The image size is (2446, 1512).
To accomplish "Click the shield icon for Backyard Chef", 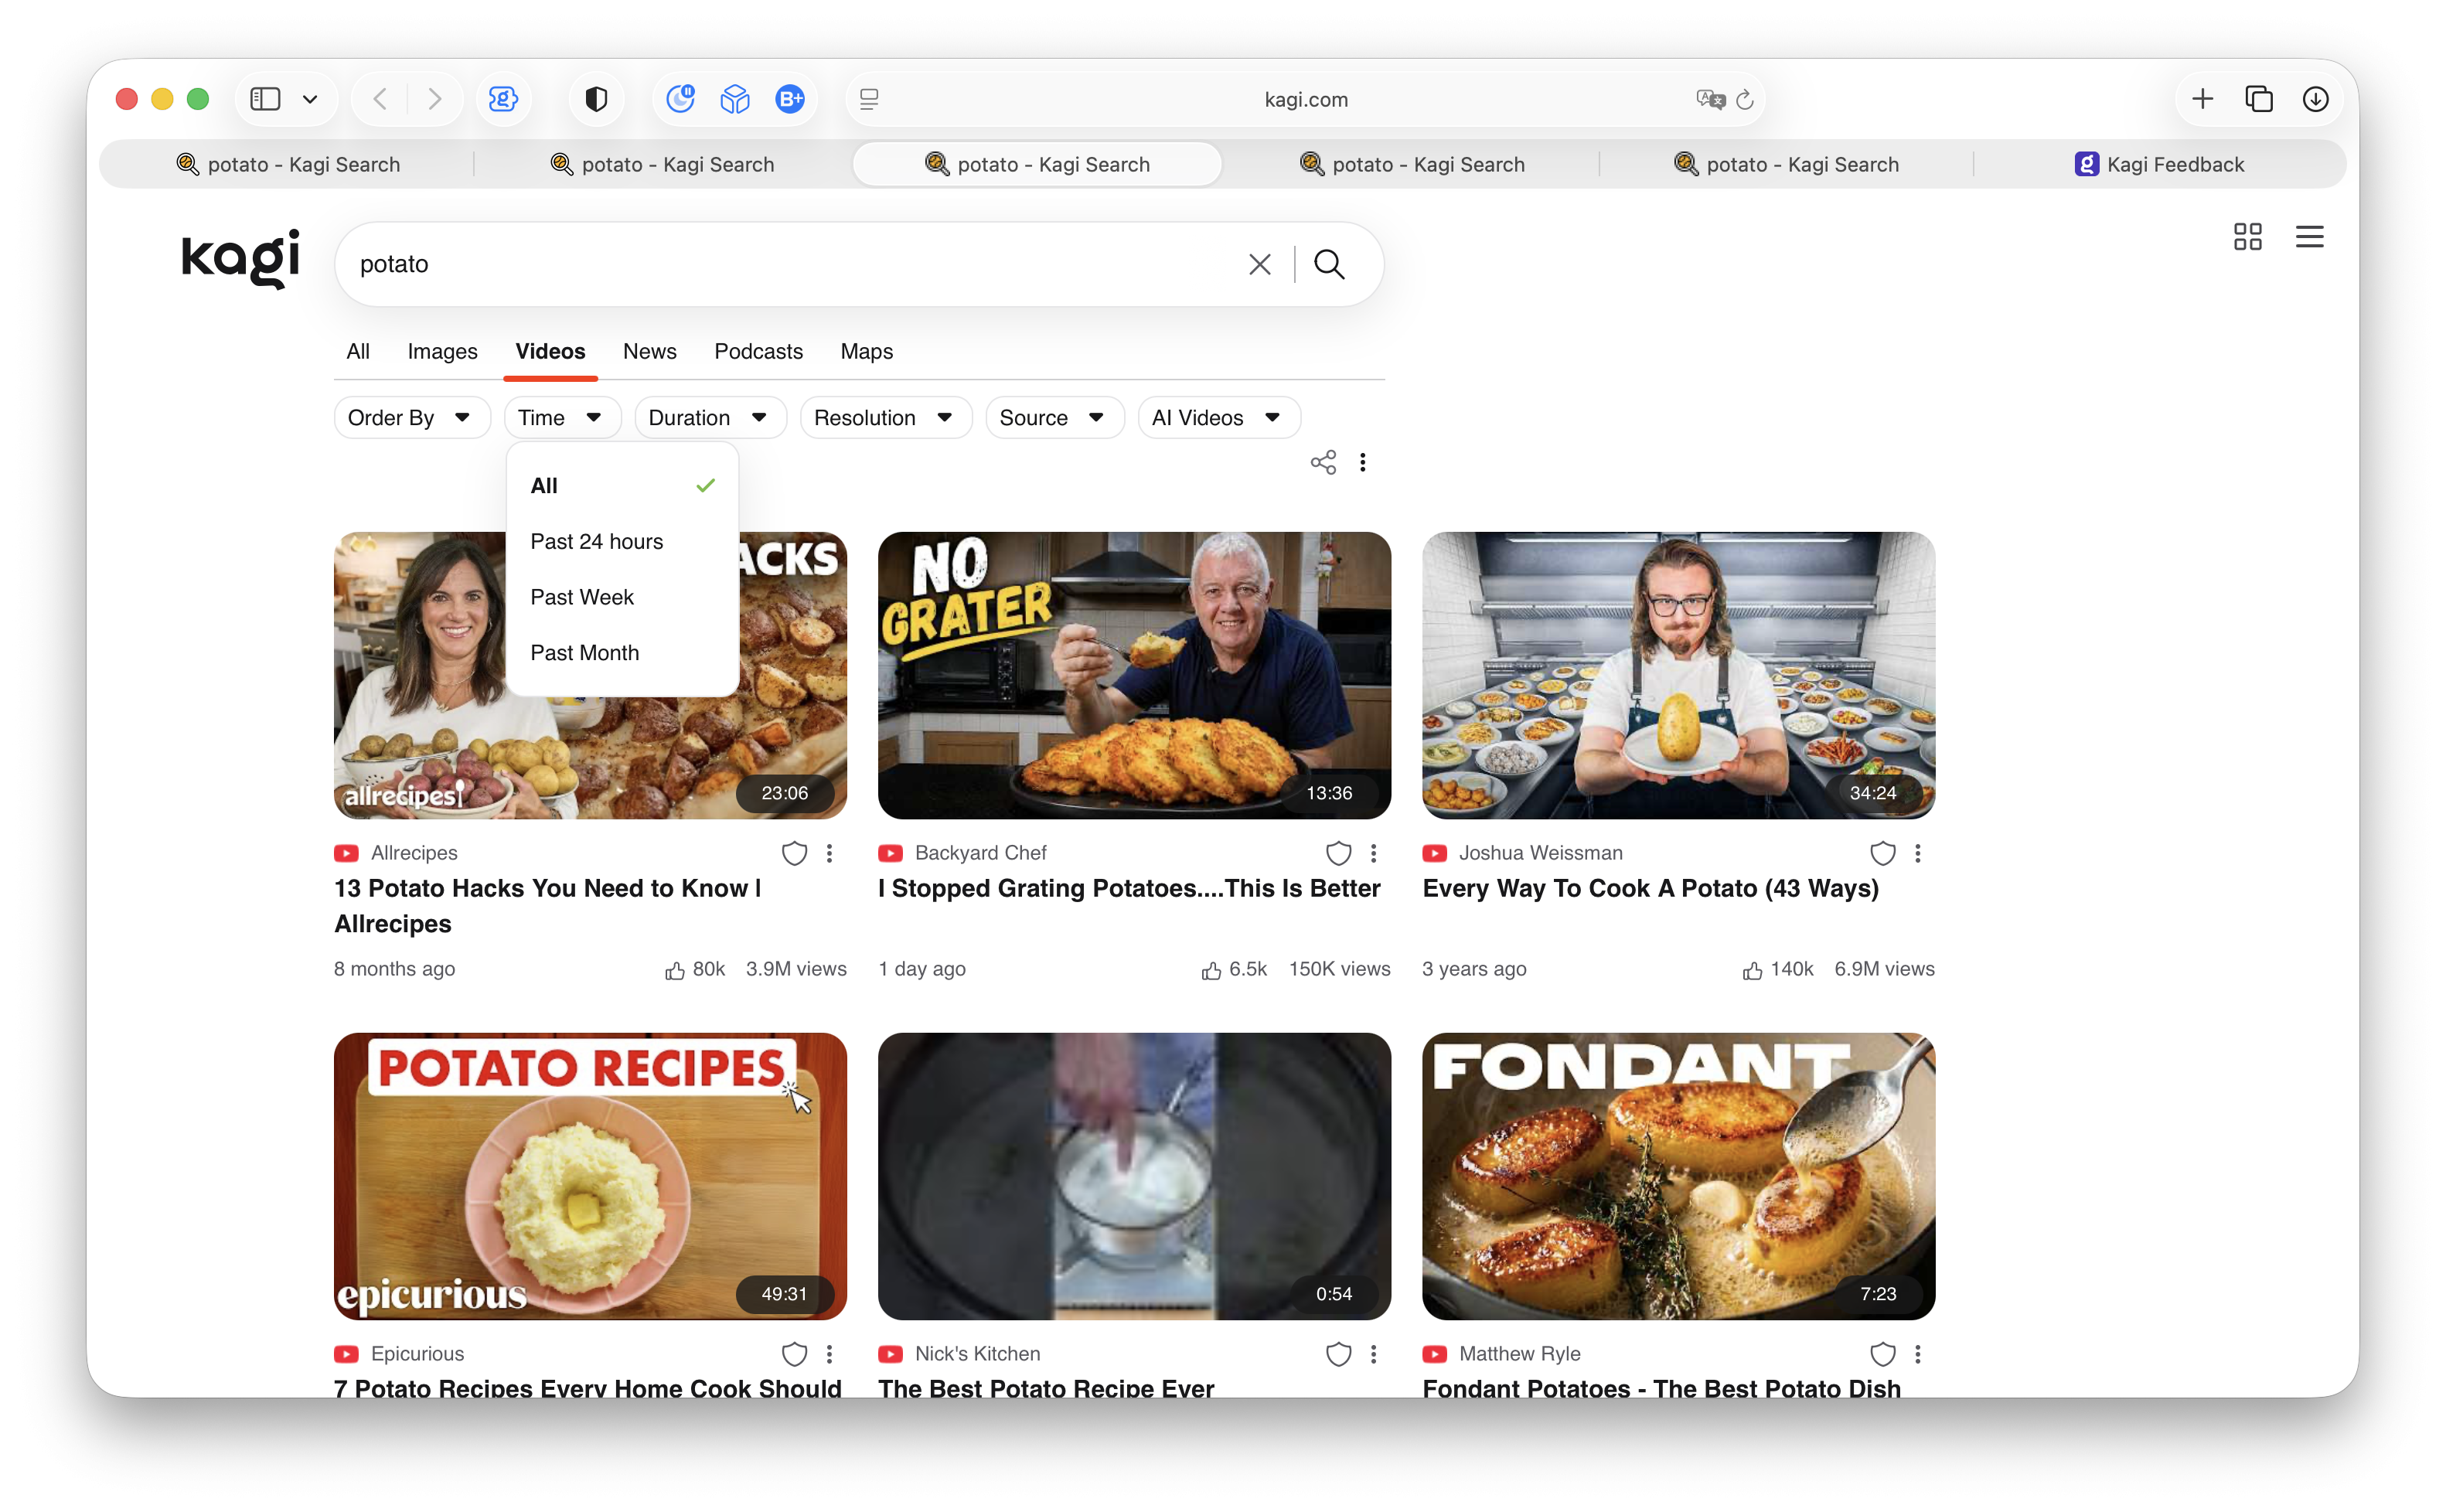I will 1338,853.
